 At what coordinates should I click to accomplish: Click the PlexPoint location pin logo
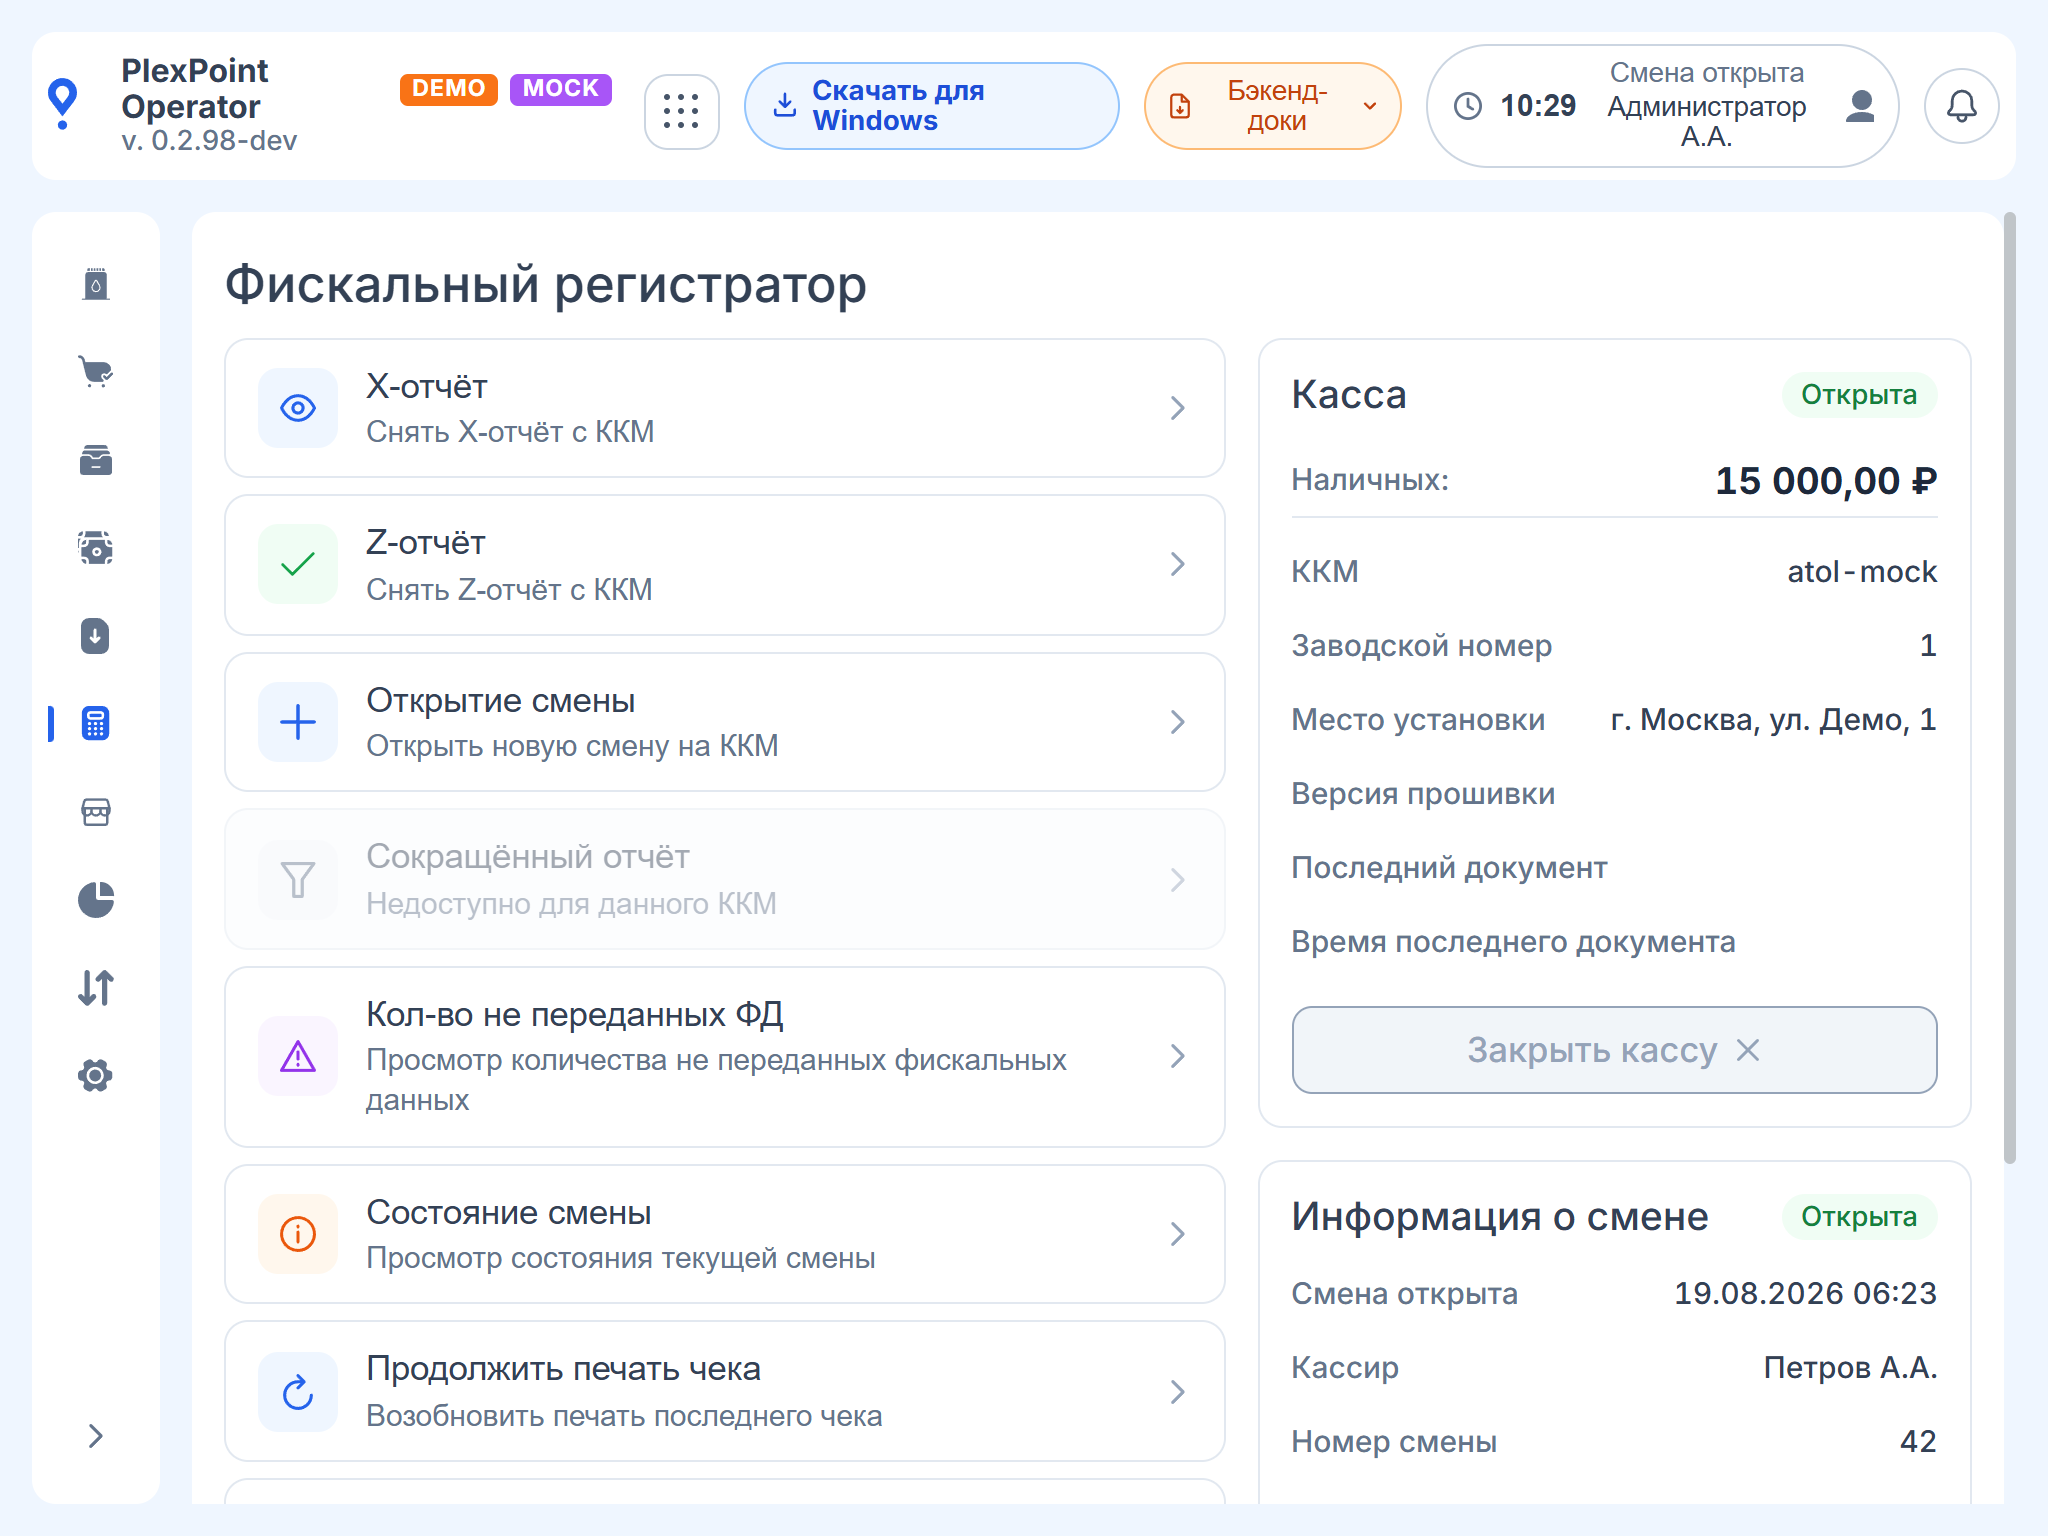(63, 104)
